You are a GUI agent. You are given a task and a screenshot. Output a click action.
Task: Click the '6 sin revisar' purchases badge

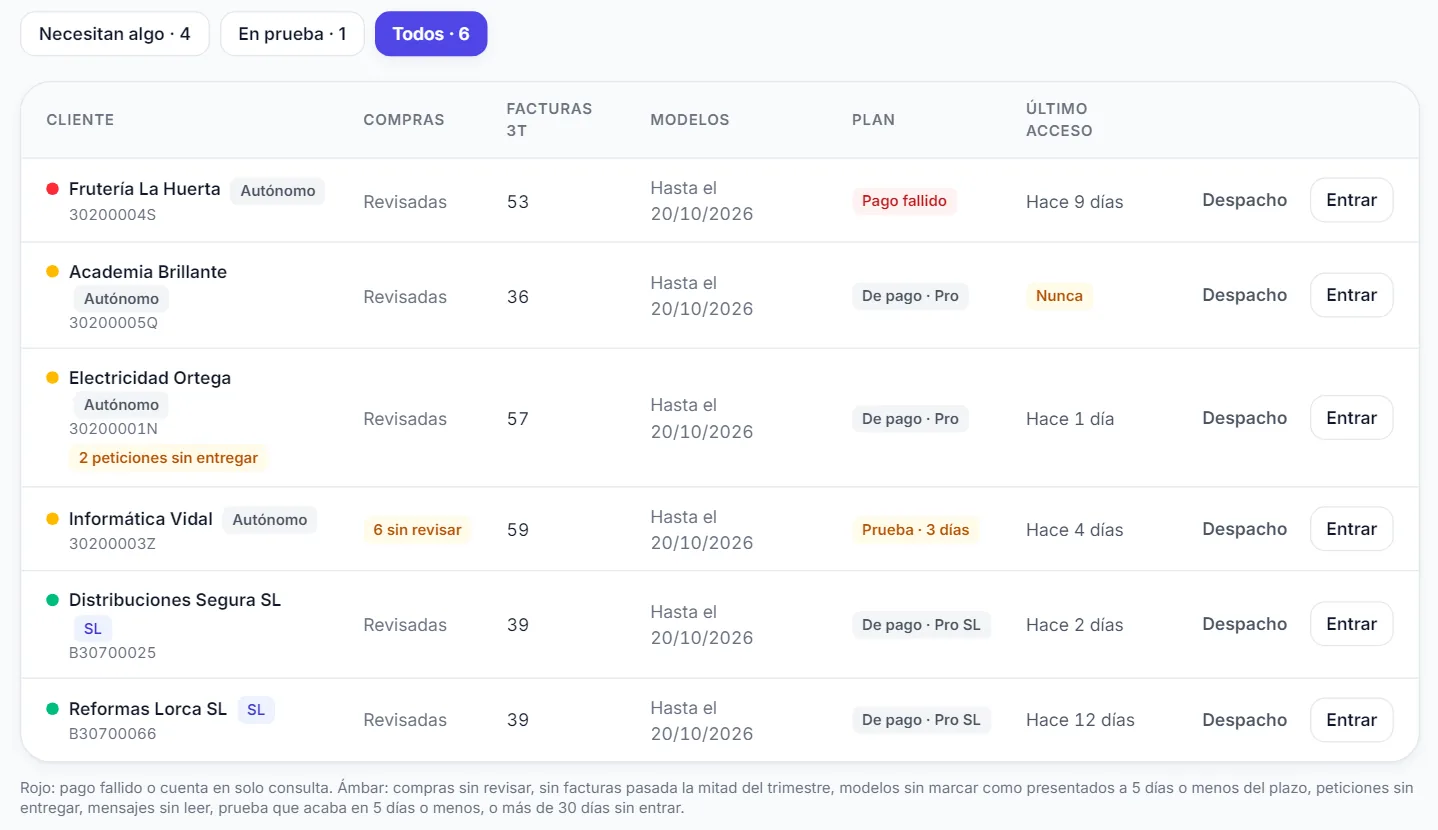coord(417,530)
